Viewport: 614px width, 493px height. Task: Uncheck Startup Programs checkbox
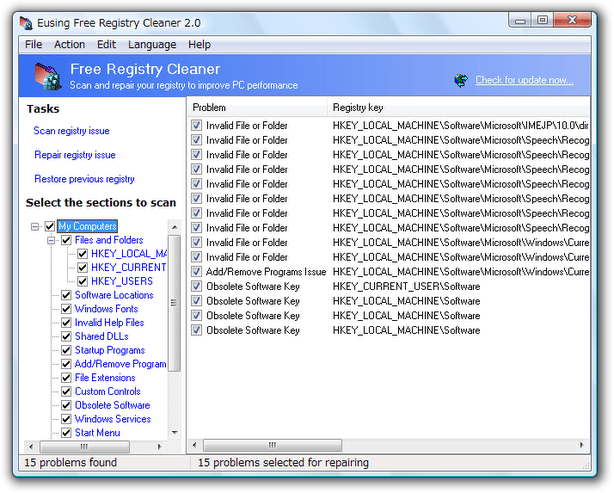coord(66,350)
